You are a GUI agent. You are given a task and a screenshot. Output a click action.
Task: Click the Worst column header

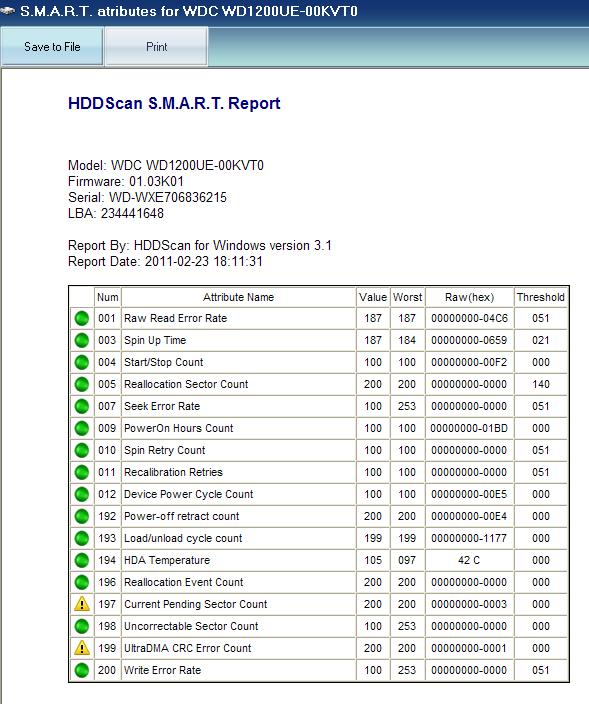[407, 297]
